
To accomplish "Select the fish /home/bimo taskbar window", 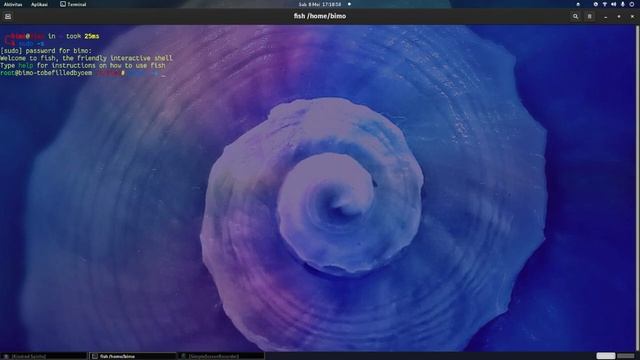I will coord(133,356).
